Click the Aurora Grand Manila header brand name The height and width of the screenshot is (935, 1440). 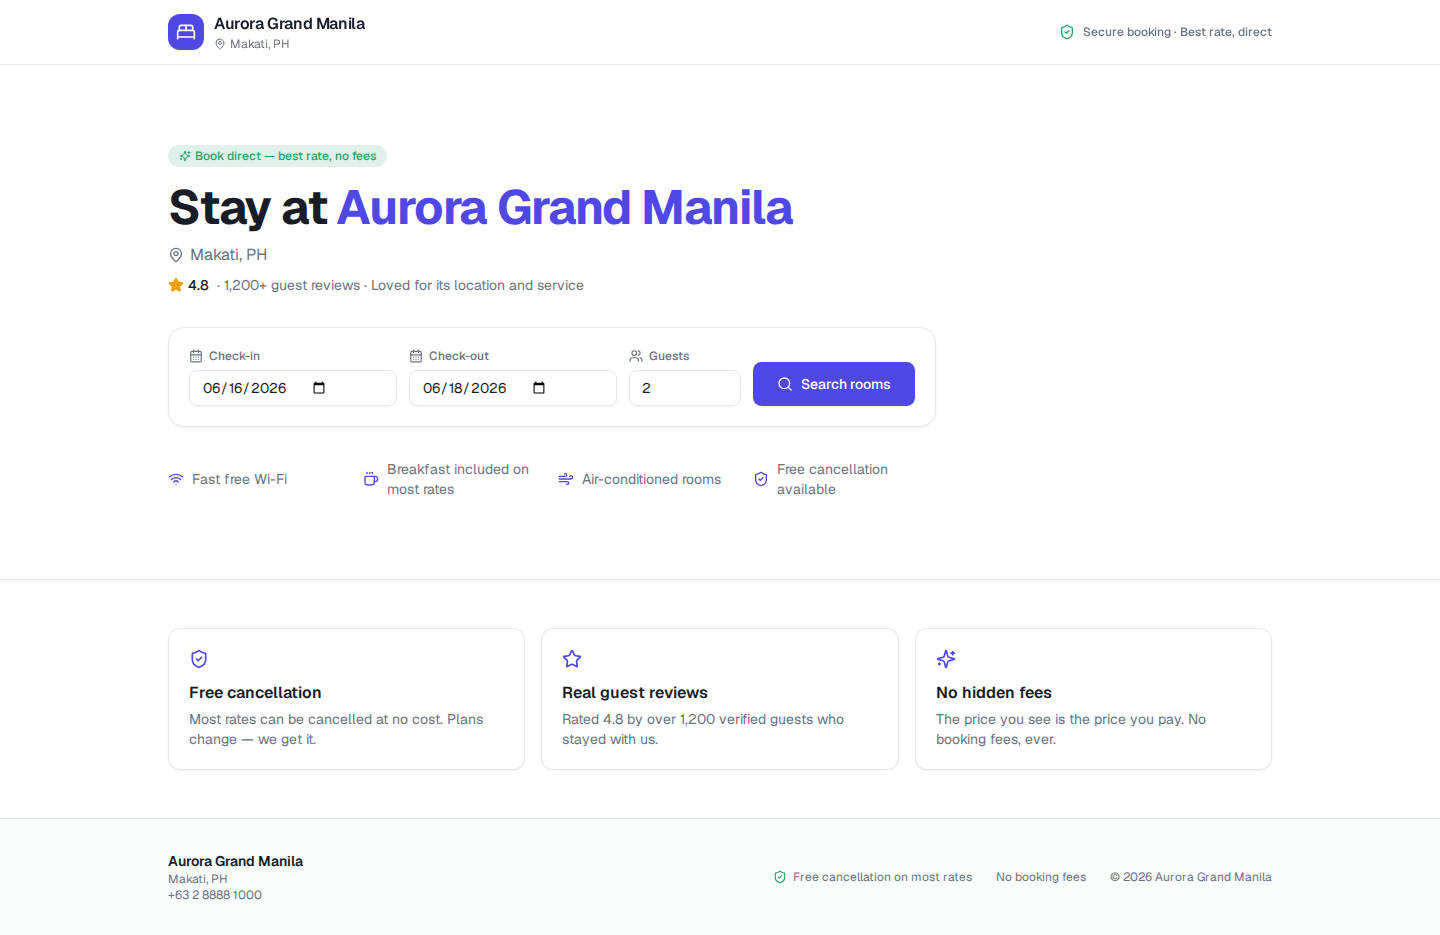(289, 23)
